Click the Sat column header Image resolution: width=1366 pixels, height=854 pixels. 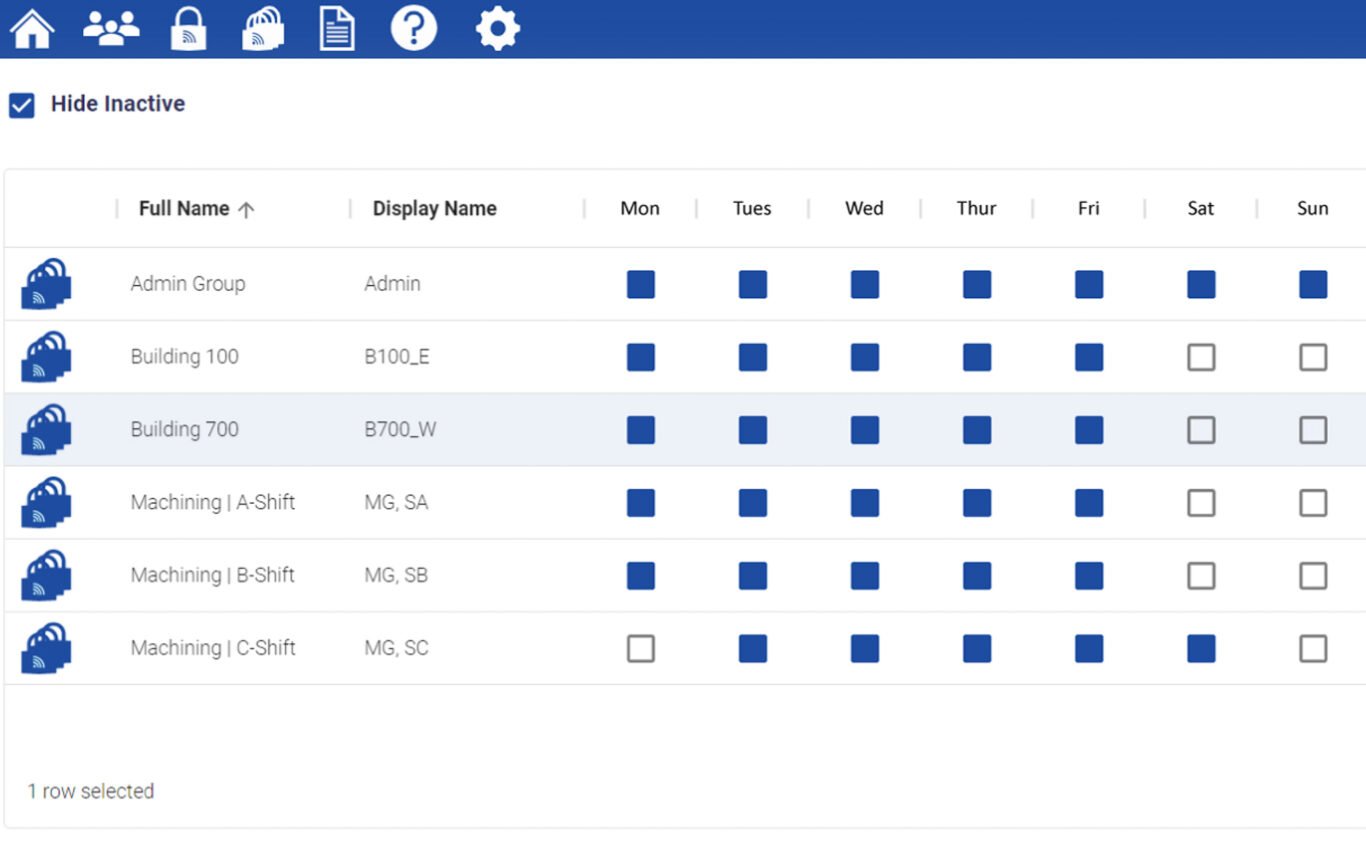1201,209
